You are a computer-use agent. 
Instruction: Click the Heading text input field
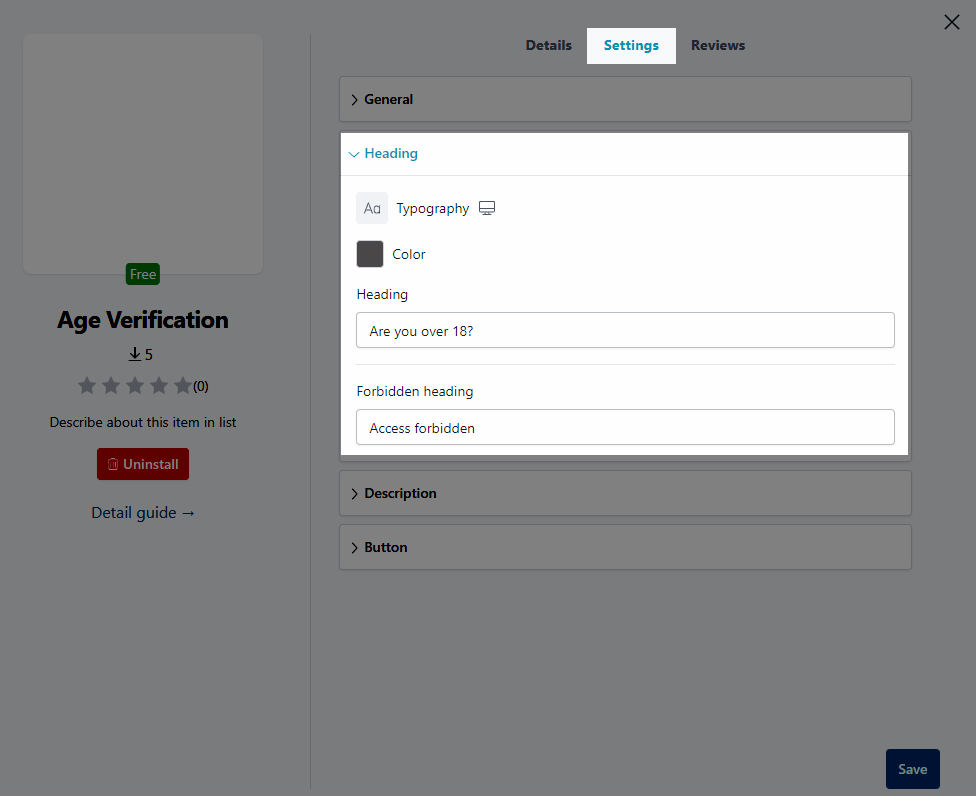click(x=625, y=330)
